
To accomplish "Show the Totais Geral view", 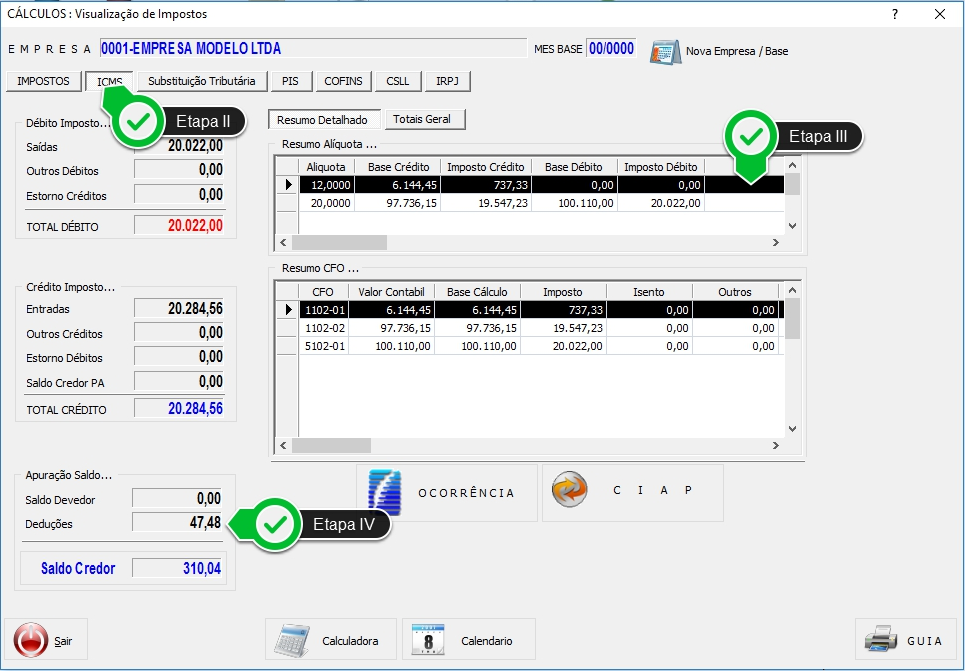I will point(422,119).
